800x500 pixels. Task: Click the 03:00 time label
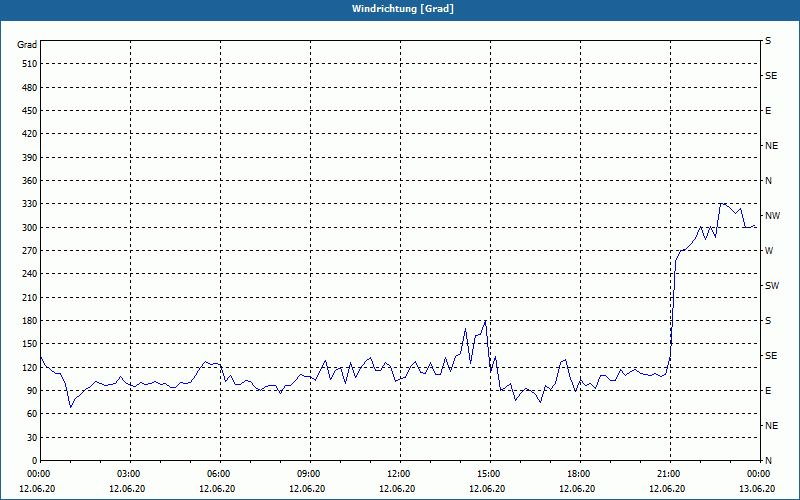(130, 474)
